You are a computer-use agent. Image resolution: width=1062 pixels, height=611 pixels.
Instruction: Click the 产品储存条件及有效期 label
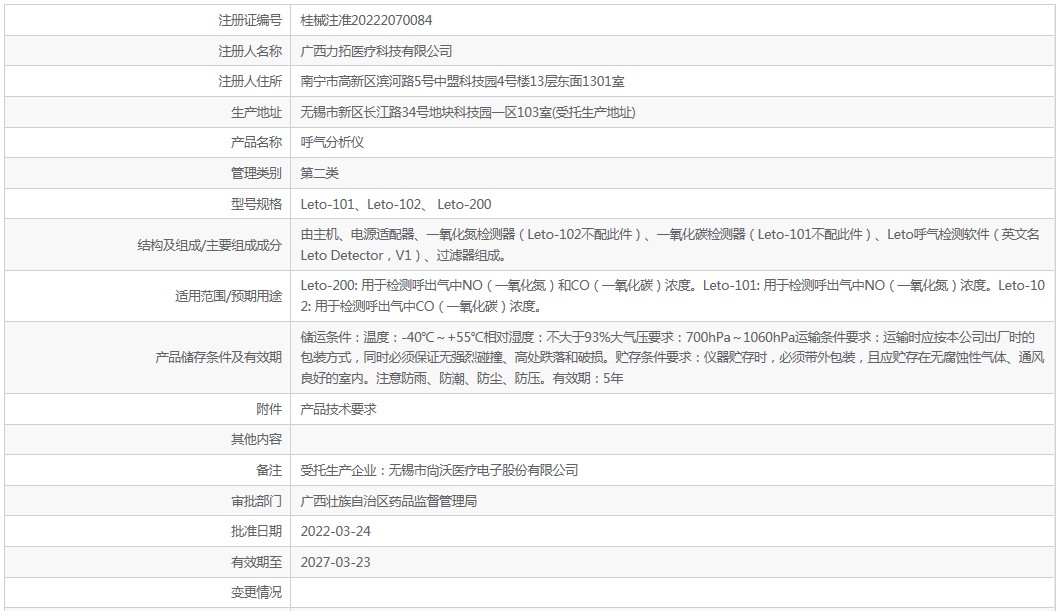(219, 357)
